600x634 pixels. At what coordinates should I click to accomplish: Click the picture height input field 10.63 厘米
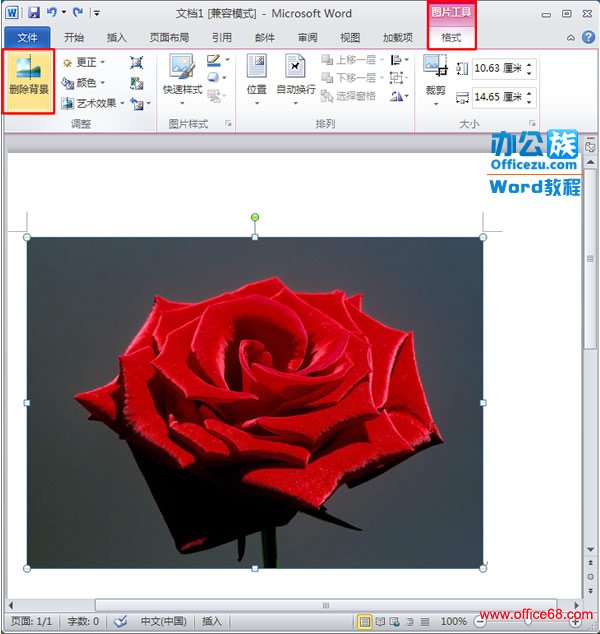pyautogui.click(x=495, y=69)
